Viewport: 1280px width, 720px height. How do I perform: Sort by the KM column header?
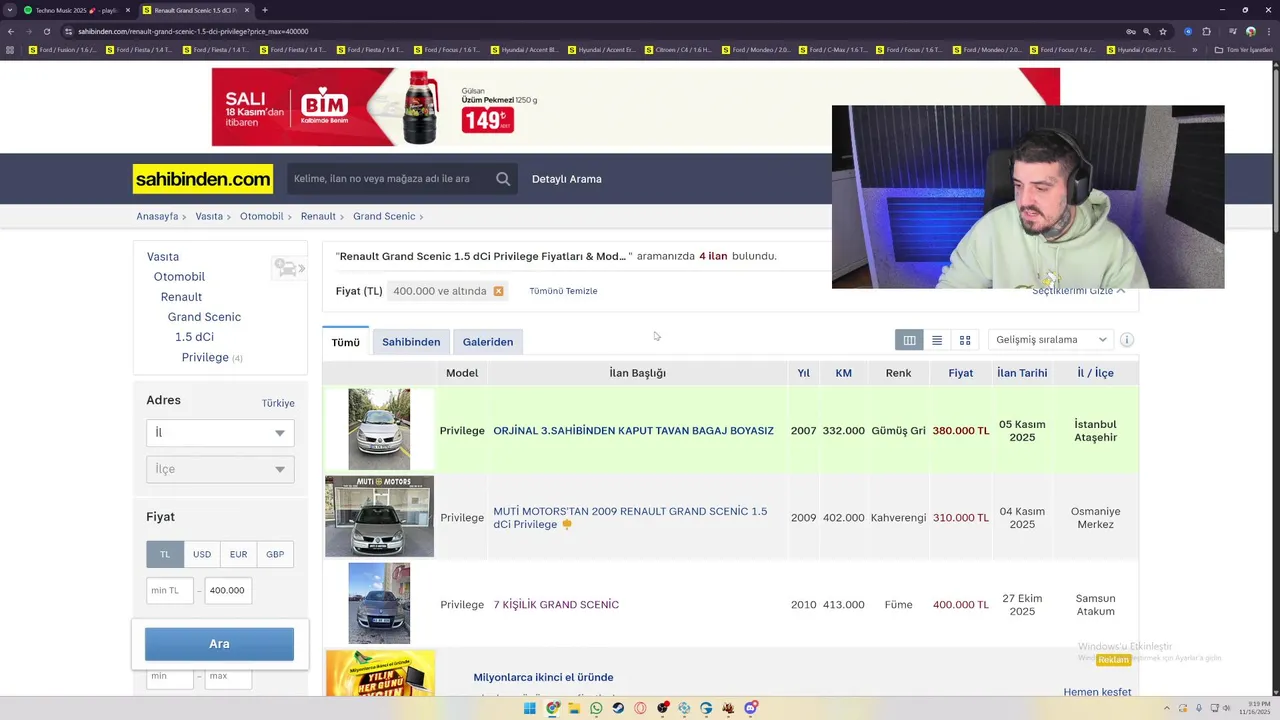click(843, 373)
